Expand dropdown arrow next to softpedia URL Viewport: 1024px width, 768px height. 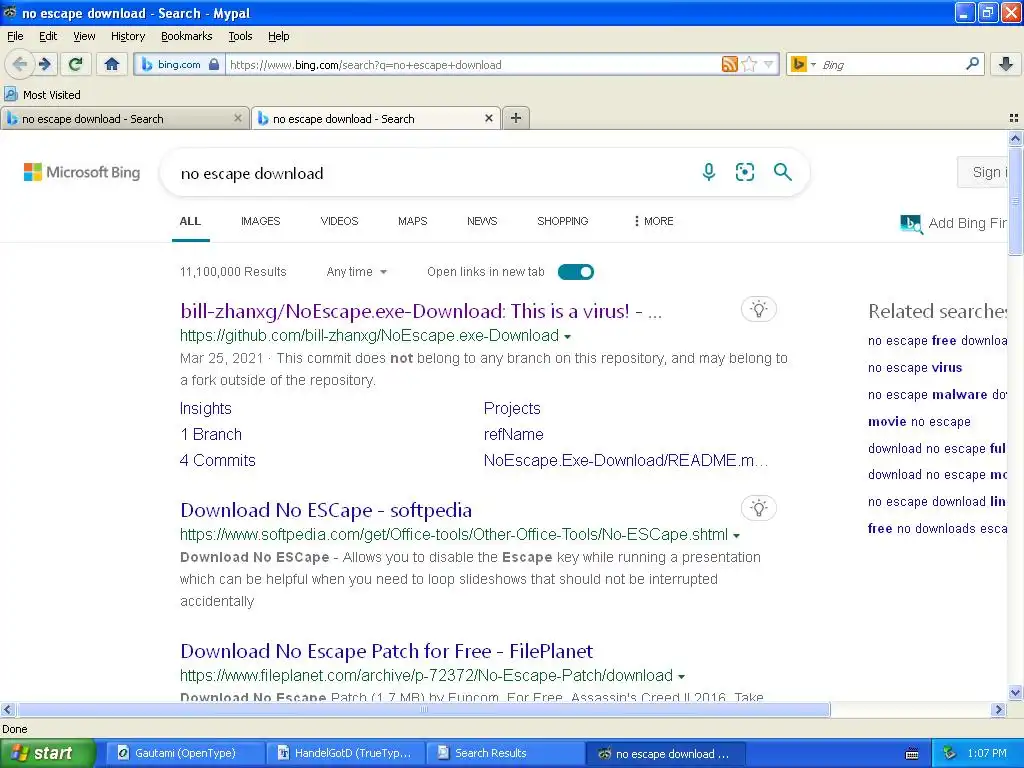tap(737, 536)
